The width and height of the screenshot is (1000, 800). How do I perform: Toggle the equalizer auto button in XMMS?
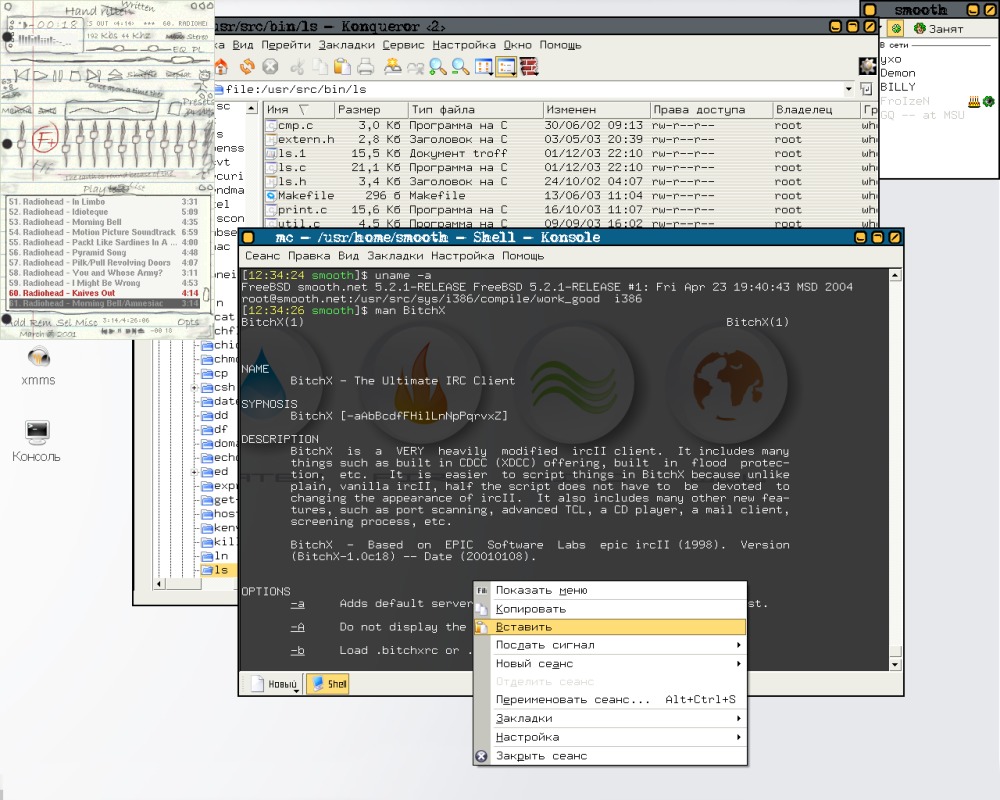coord(47,110)
